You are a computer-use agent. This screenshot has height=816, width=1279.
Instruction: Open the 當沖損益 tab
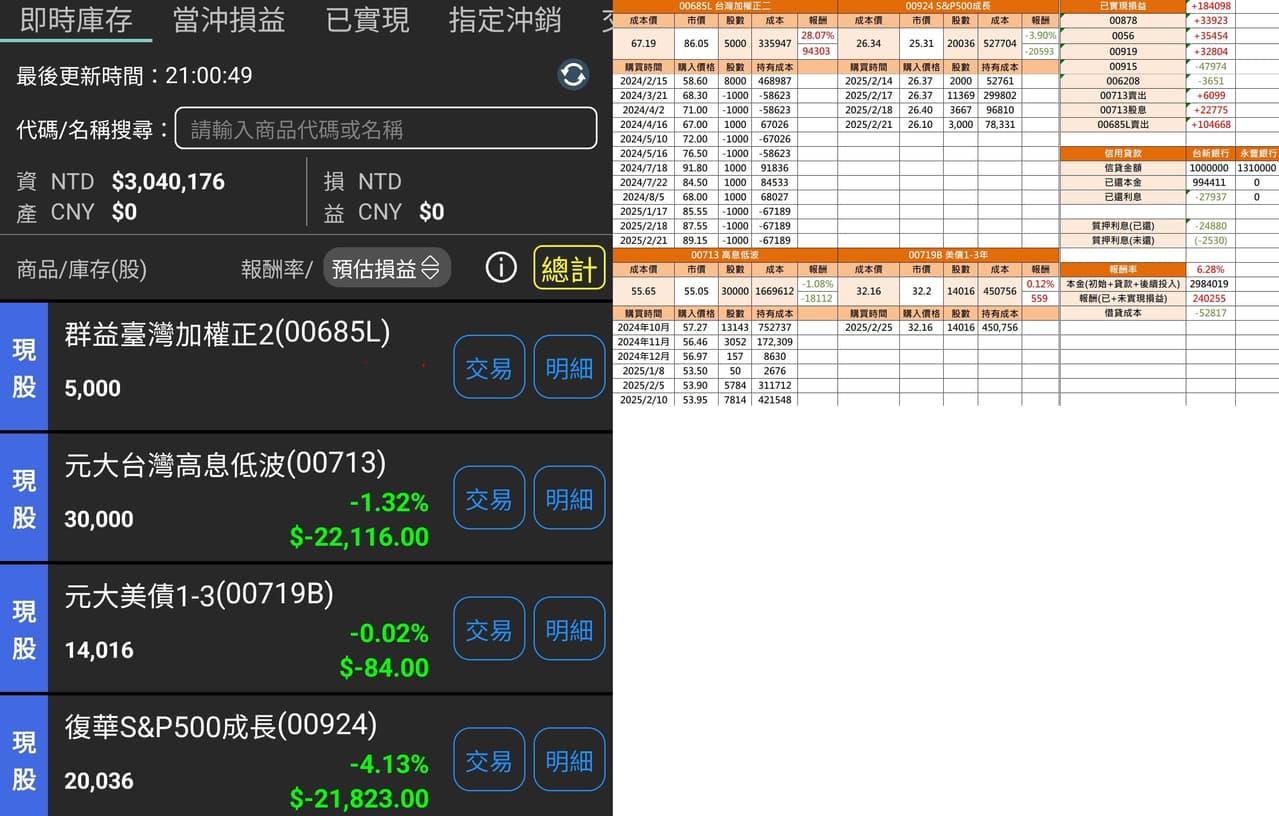click(229, 20)
